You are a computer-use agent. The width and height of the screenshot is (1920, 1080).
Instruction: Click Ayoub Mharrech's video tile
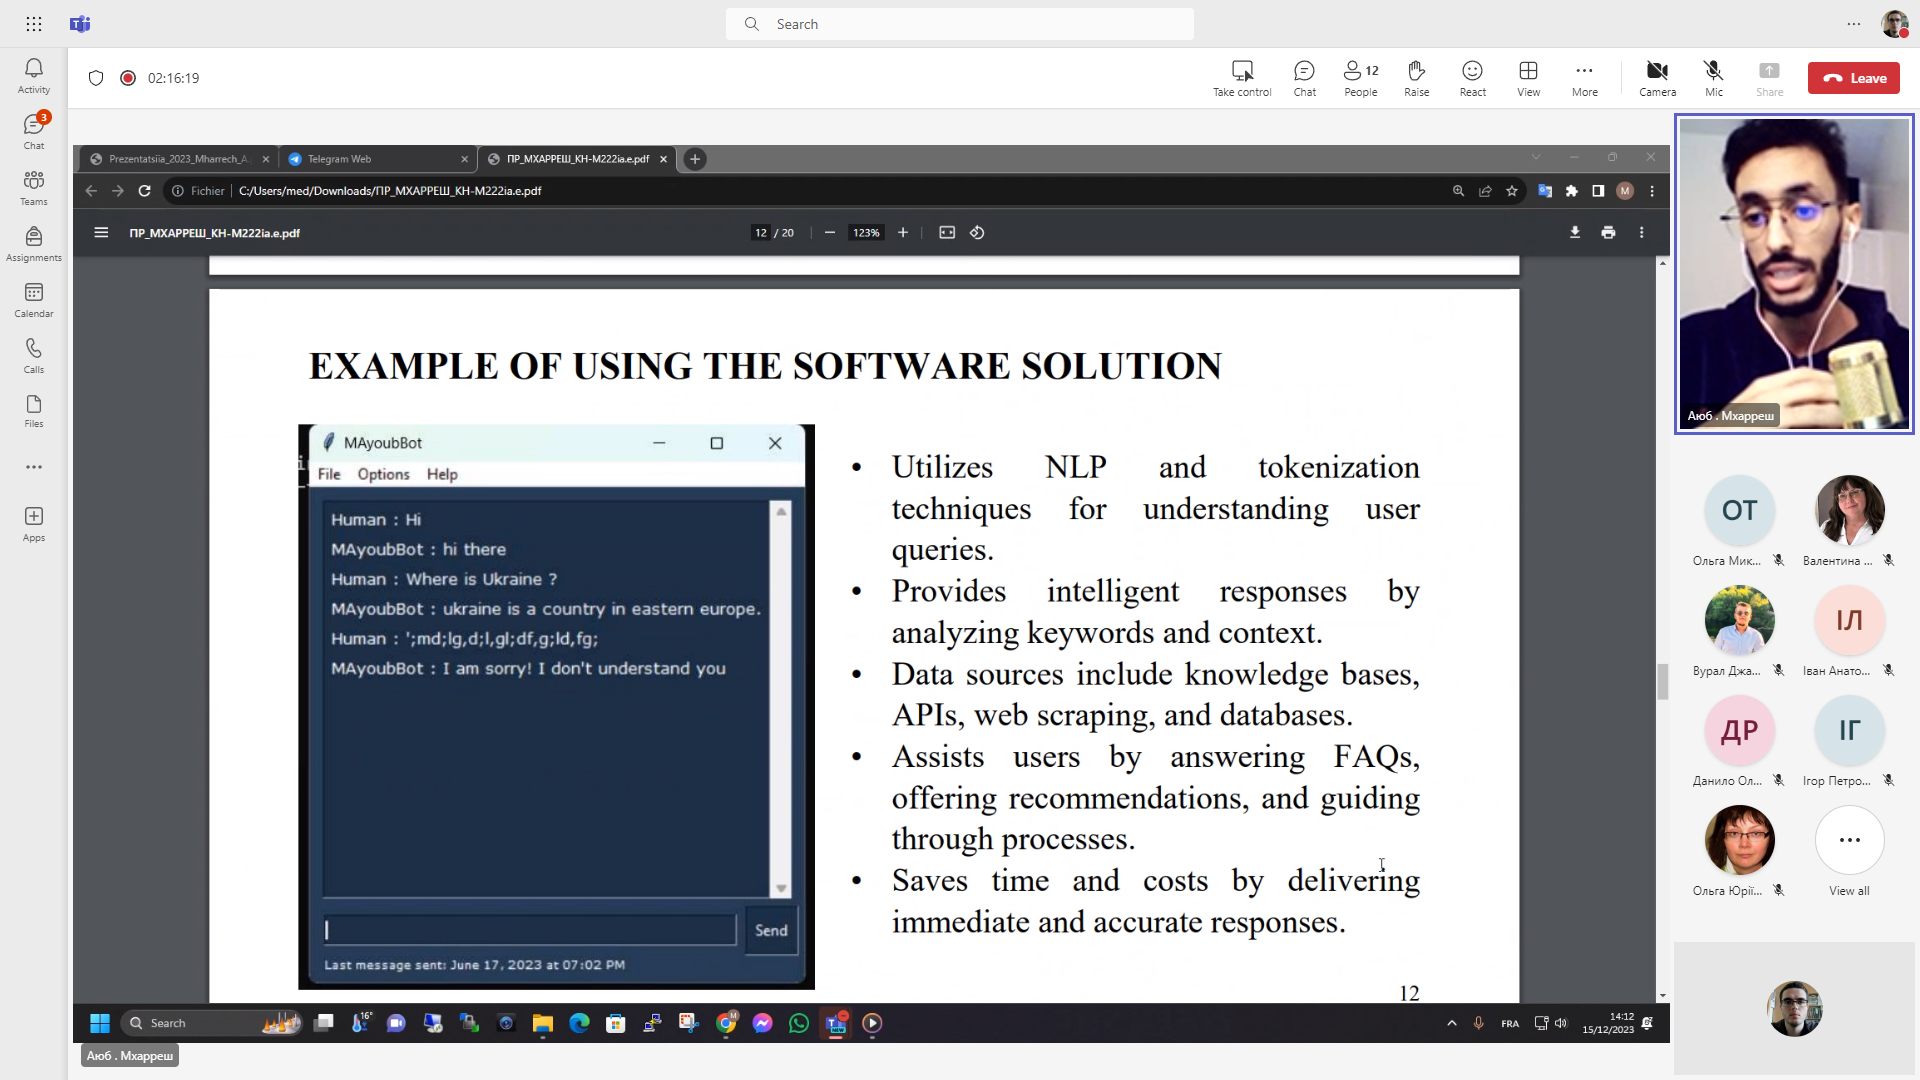1794,273
